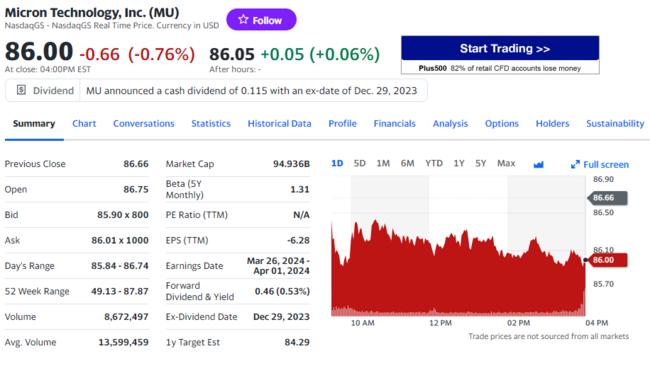This screenshot has height=373, width=650.
Task: Click Start Trading banner button
Action: [500, 48]
